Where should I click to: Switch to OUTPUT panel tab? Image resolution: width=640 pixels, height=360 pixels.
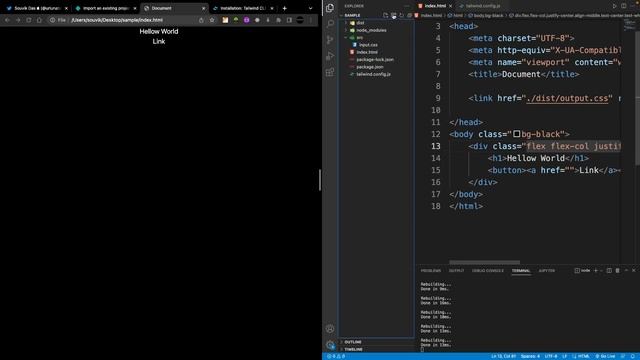coord(456,271)
